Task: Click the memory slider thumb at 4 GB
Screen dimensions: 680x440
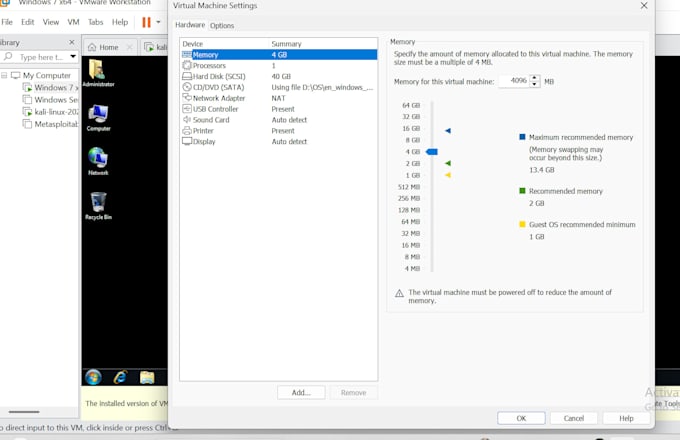Action: tap(432, 152)
